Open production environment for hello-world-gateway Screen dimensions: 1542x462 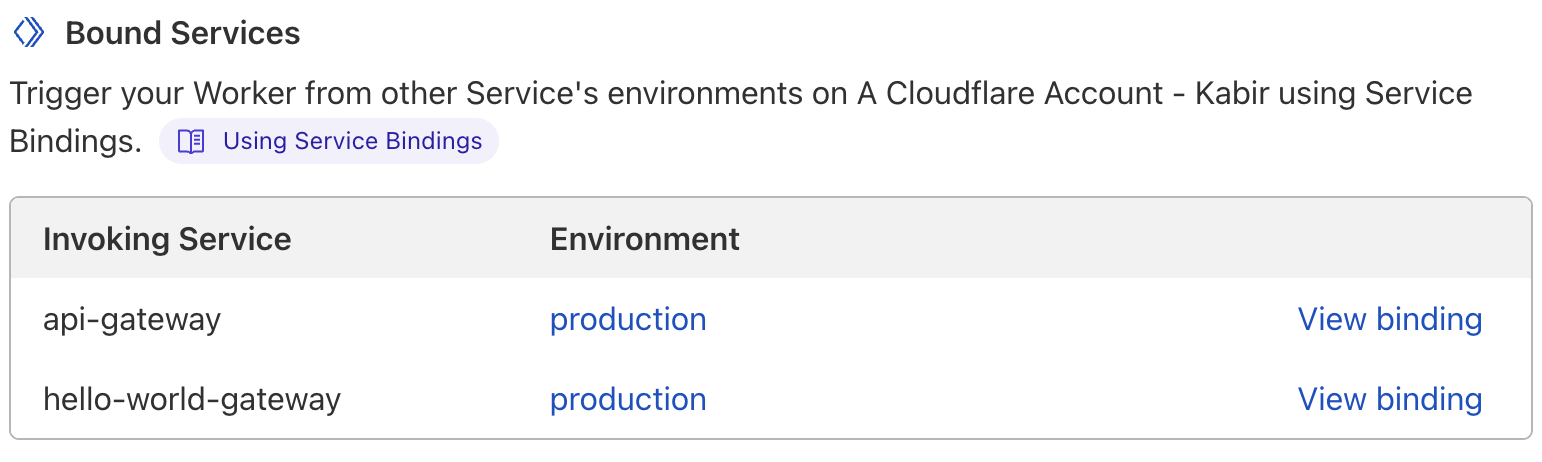628,400
